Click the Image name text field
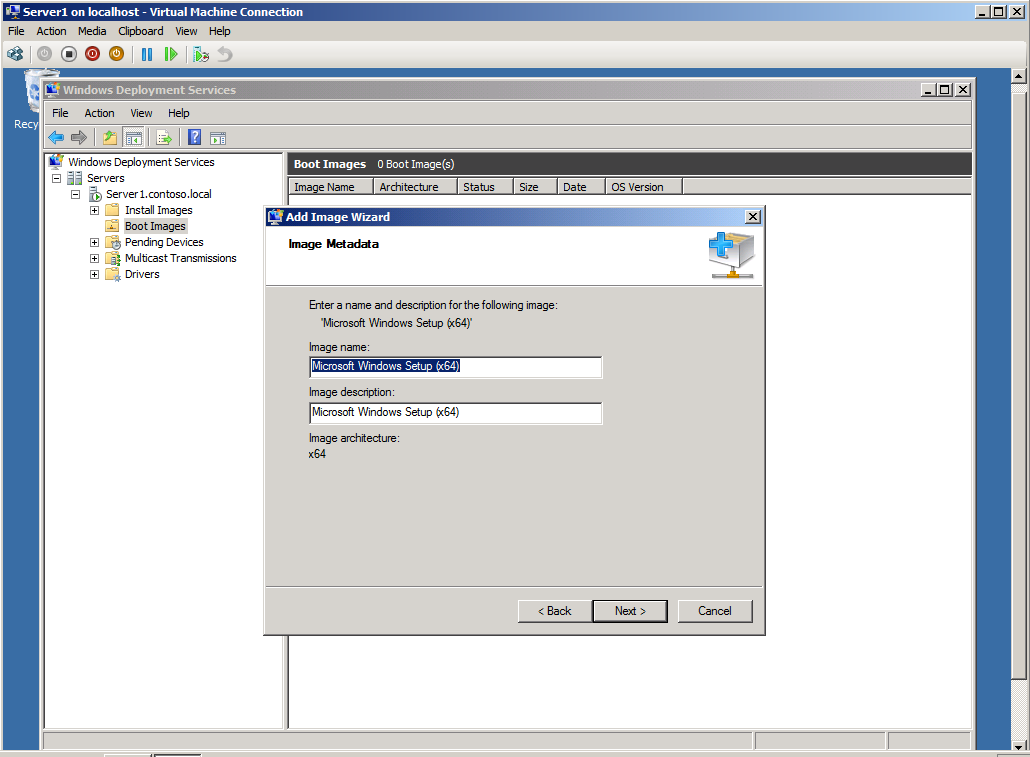This screenshot has width=1030, height=757. point(455,367)
